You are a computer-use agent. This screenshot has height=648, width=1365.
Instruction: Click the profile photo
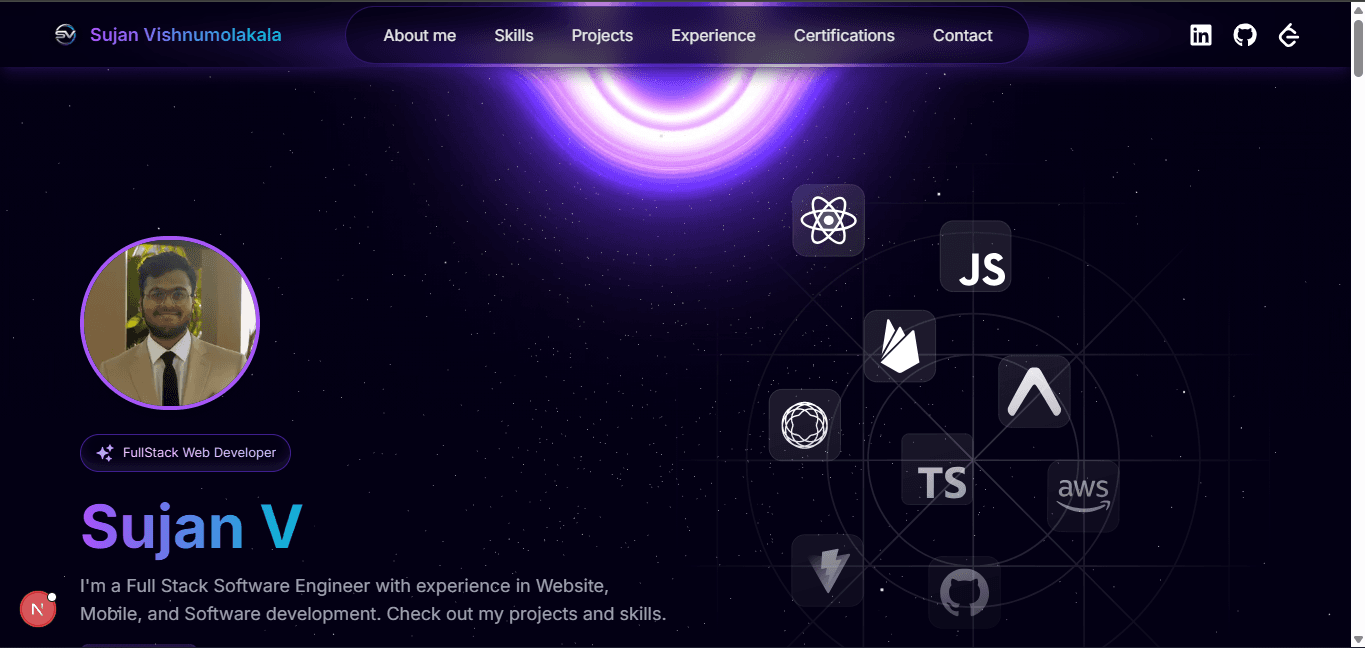tap(170, 323)
